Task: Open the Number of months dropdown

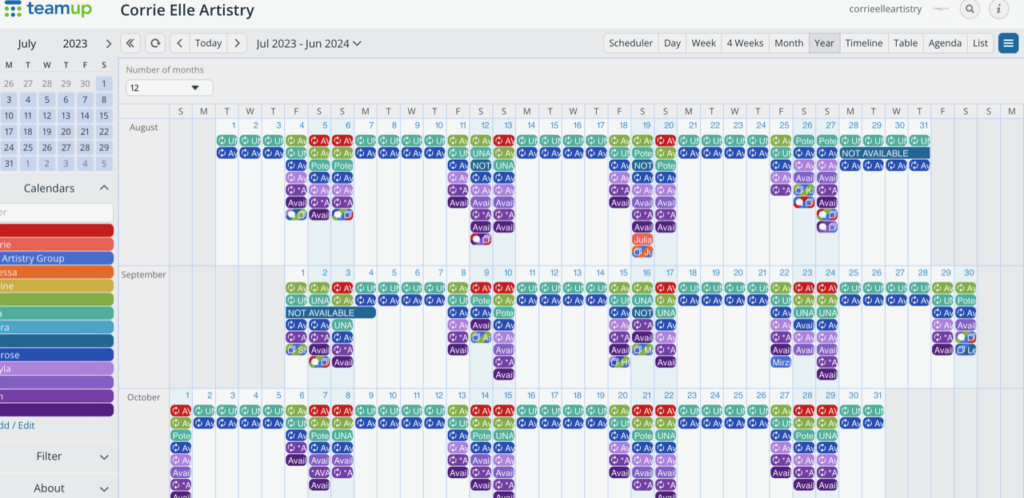Action: point(169,87)
